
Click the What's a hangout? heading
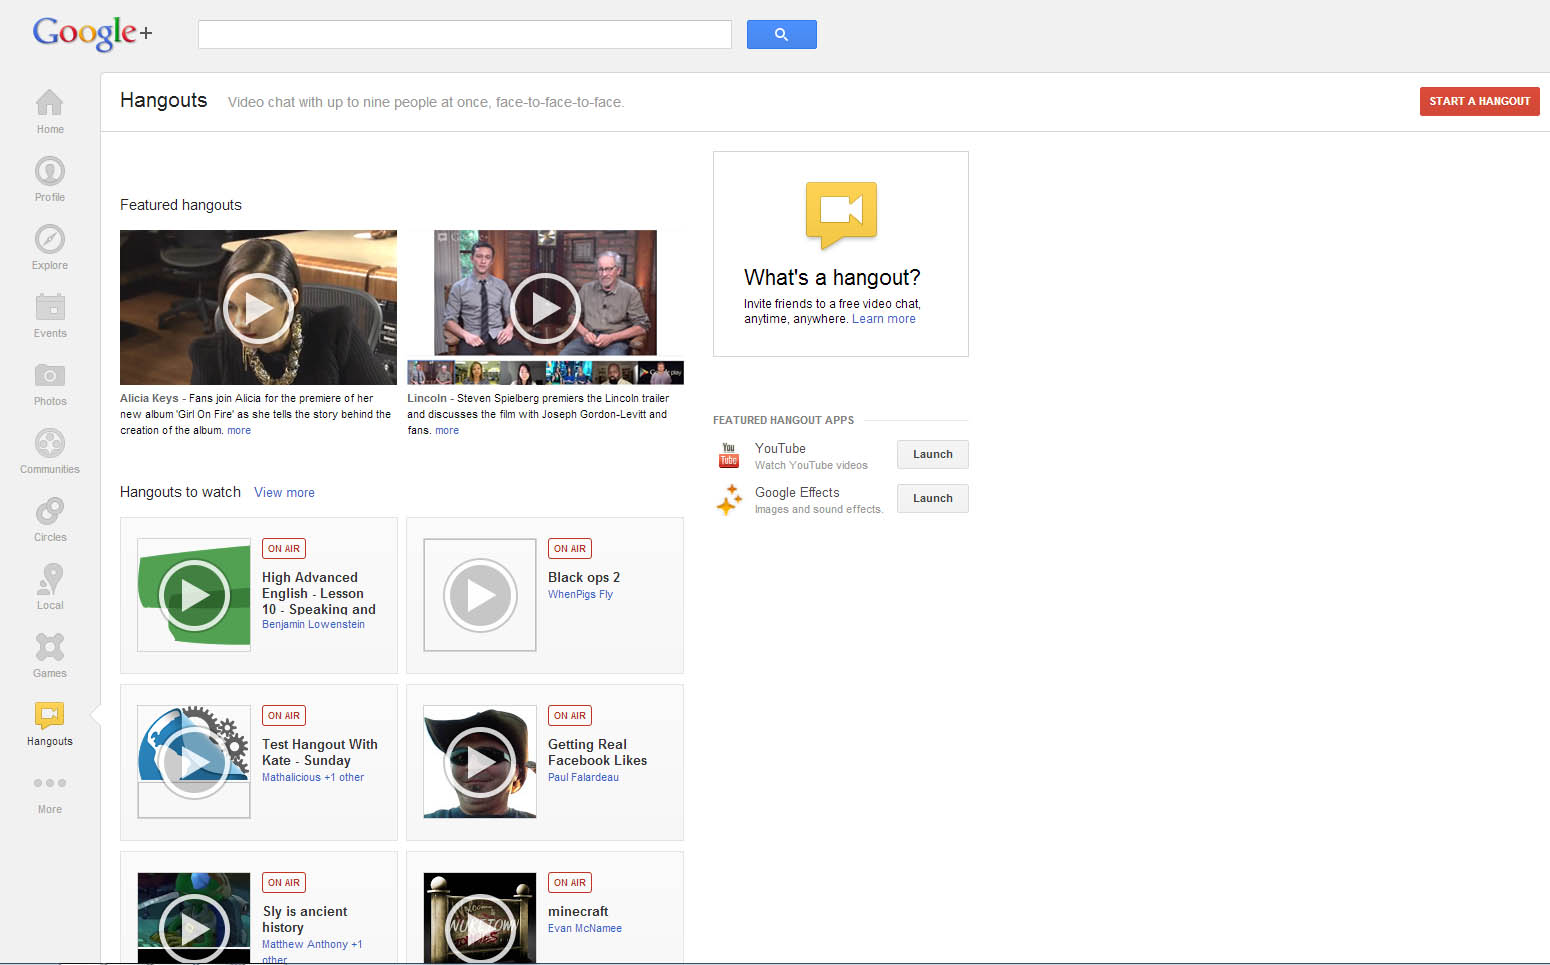click(832, 278)
